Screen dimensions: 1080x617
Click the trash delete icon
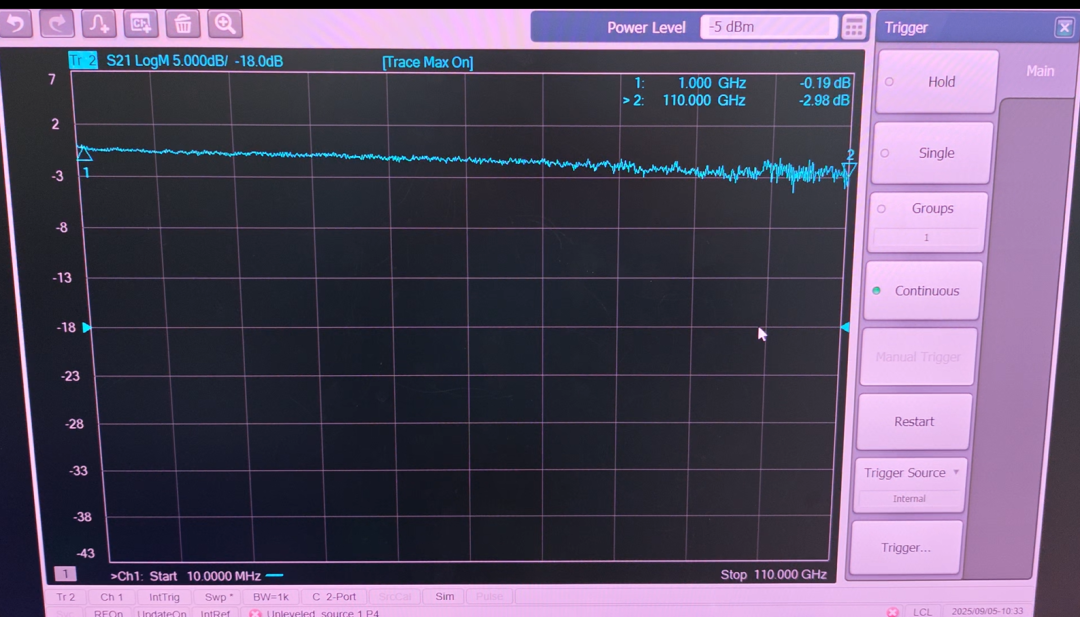(182, 23)
